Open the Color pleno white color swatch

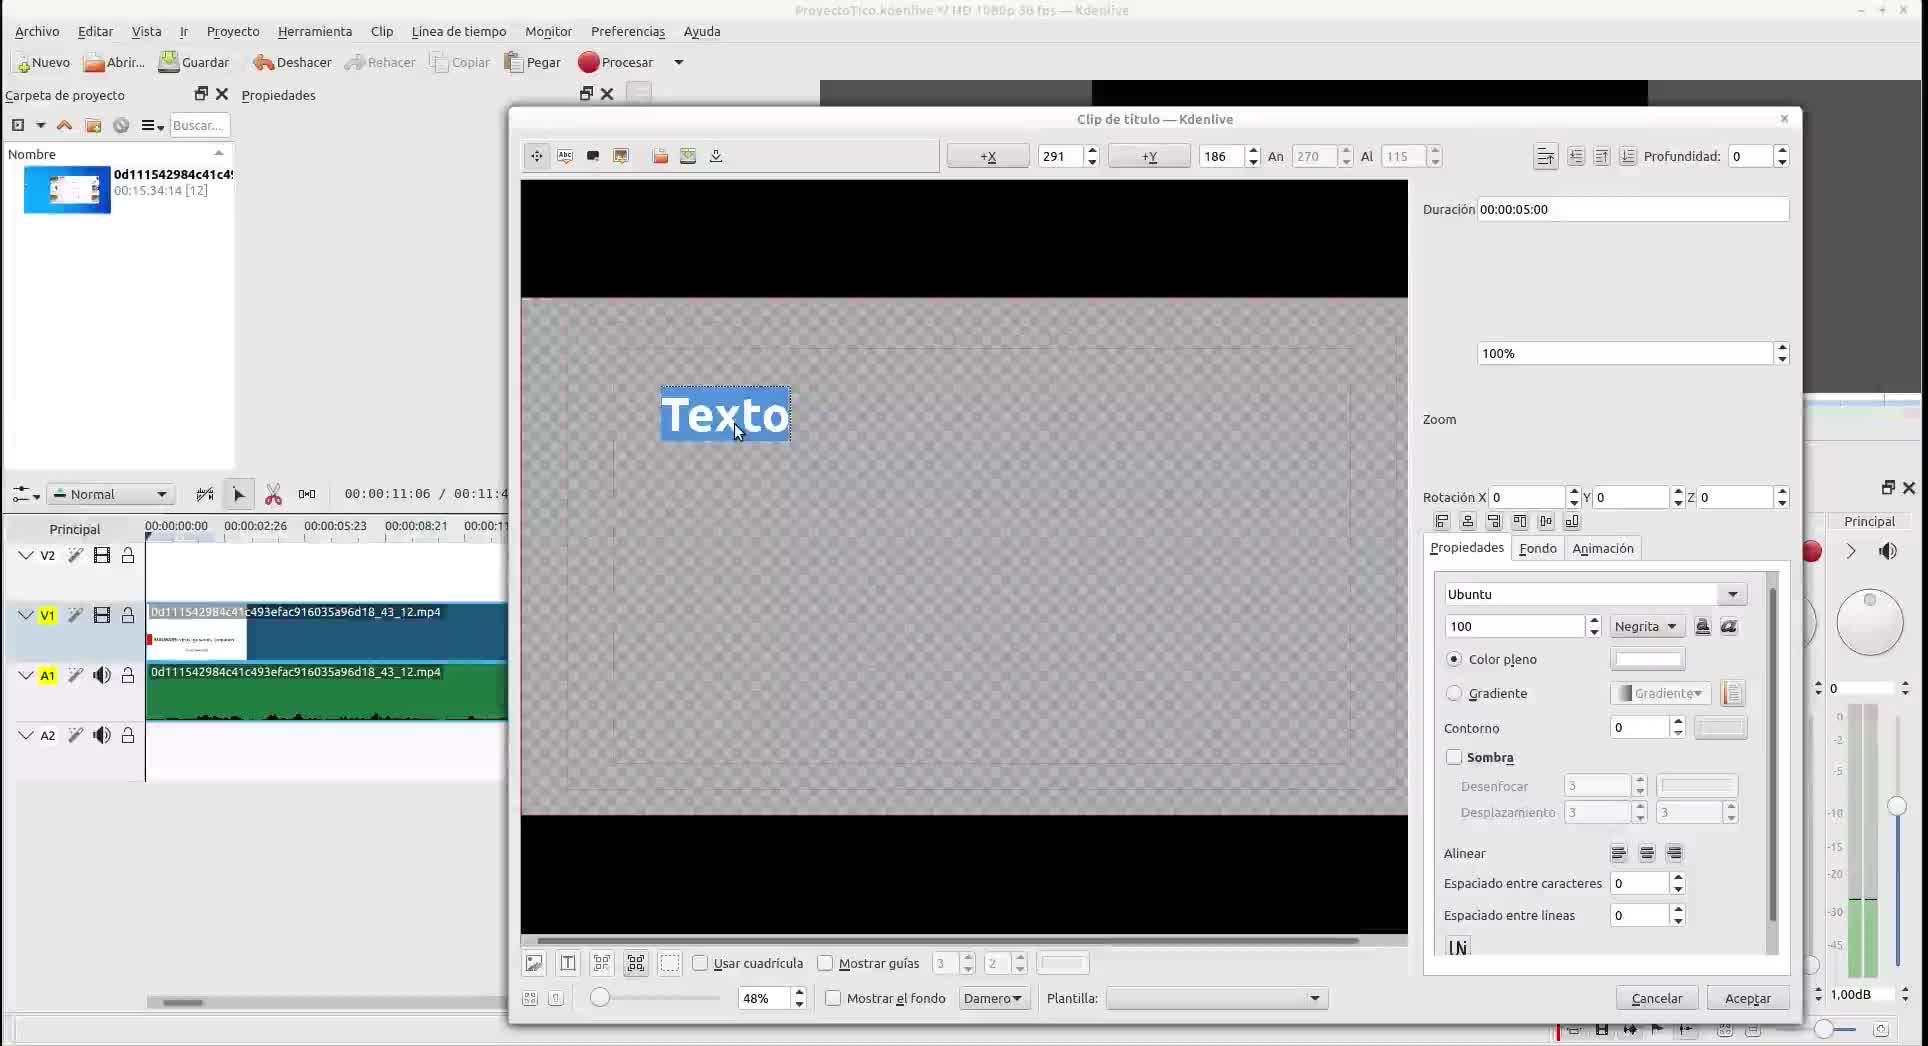(x=1647, y=660)
